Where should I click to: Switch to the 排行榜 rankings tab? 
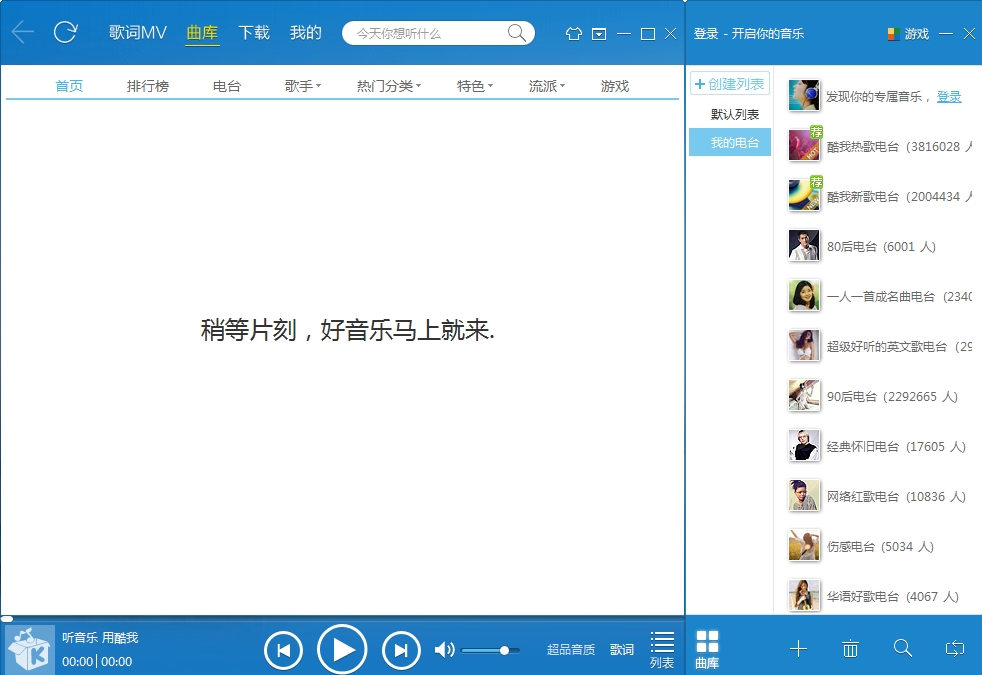click(147, 86)
